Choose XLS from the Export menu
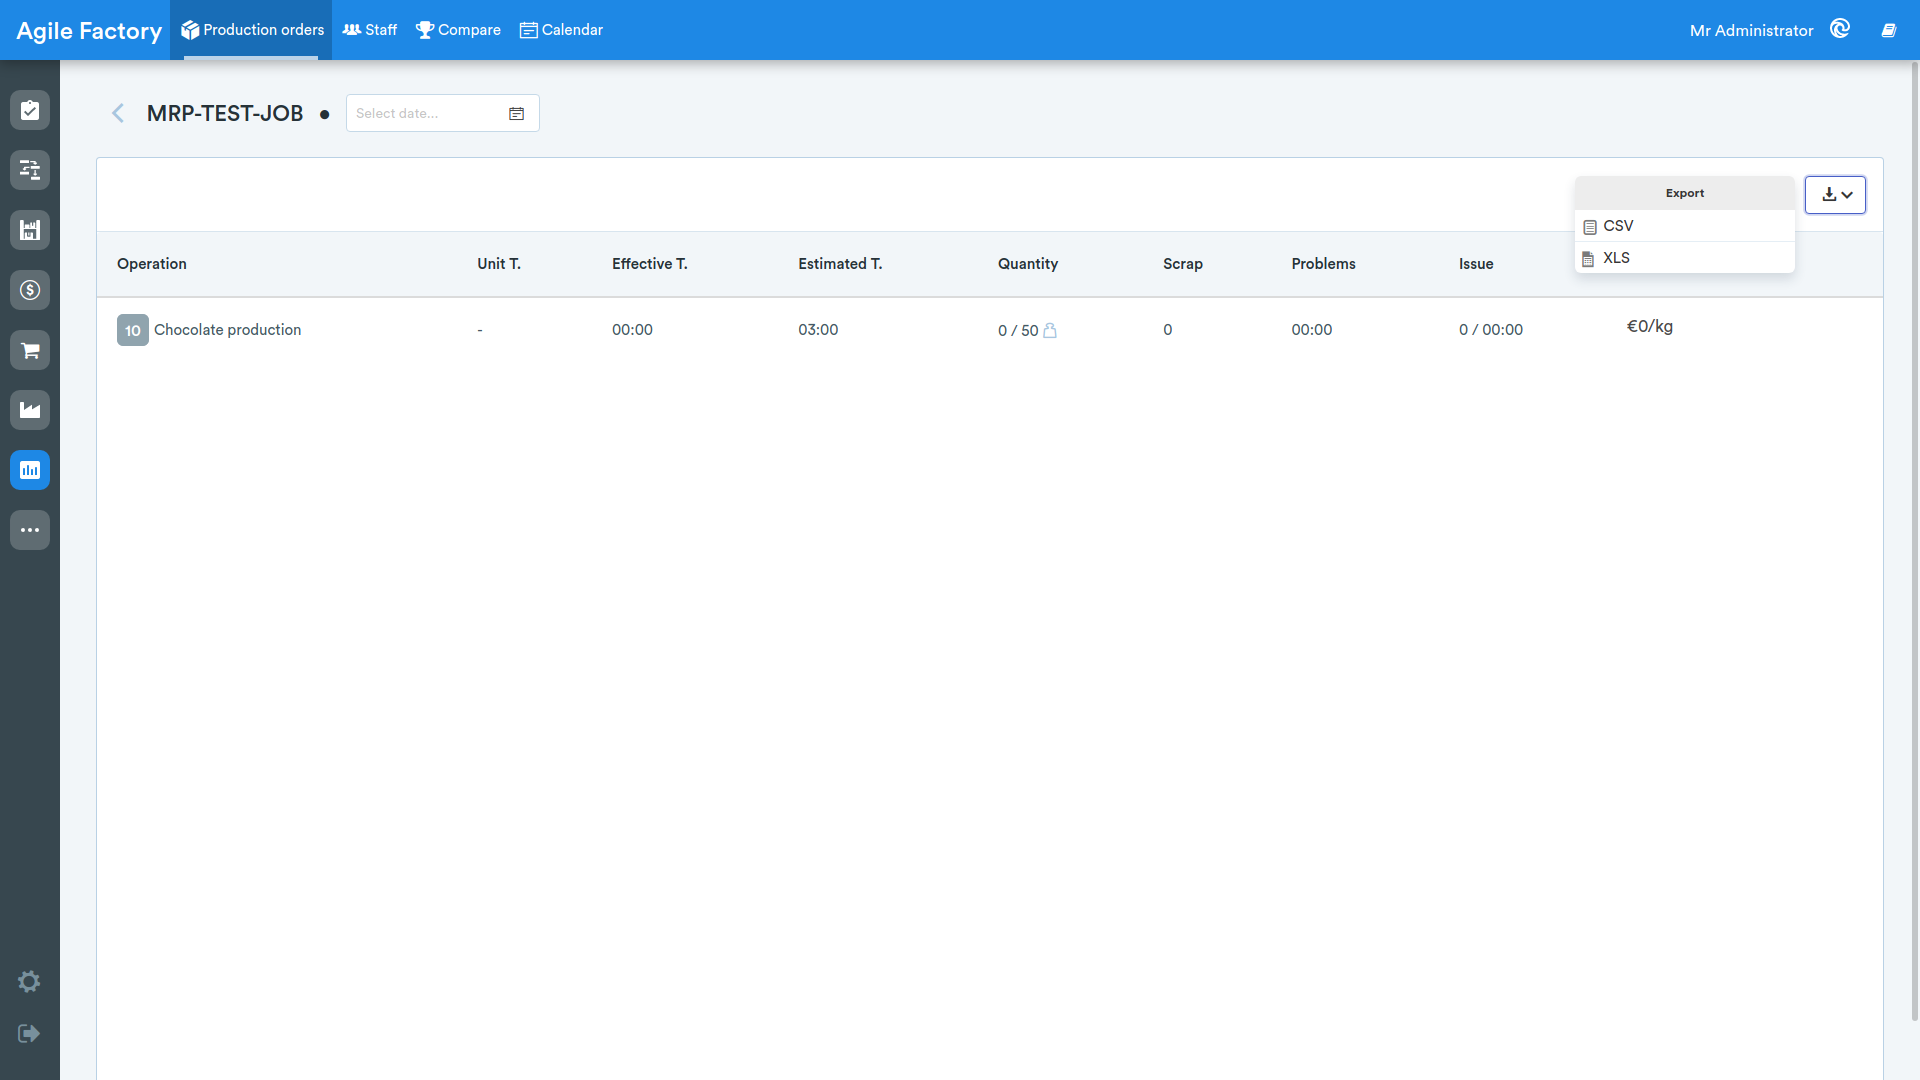Image resolution: width=1920 pixels, height=1080 pixels. 1685,258
